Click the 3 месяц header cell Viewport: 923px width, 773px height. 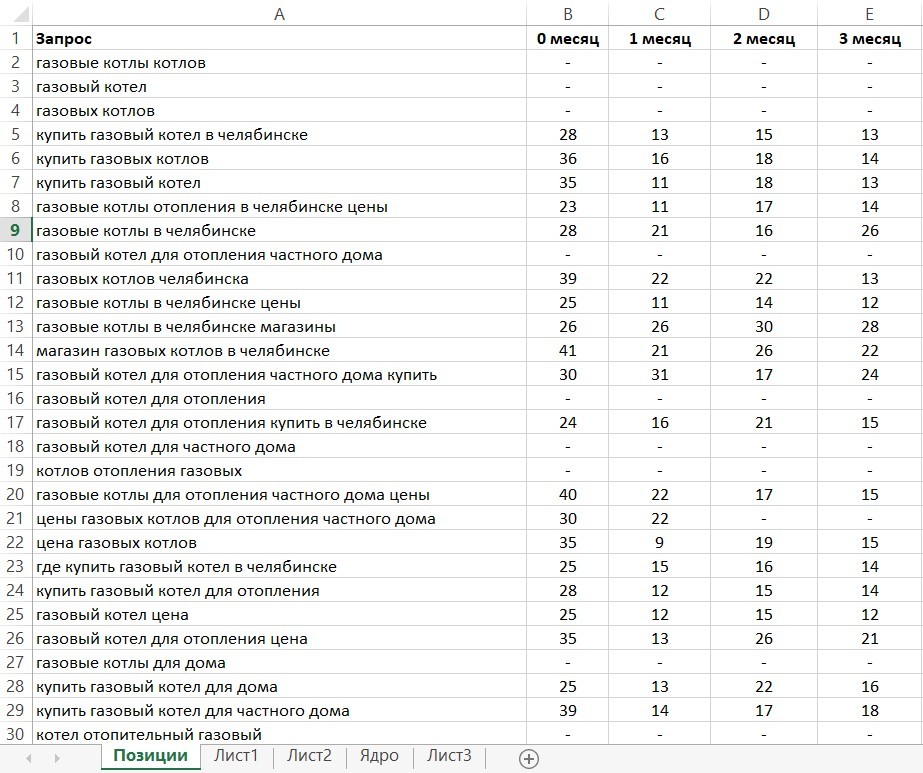coord(869,38)
